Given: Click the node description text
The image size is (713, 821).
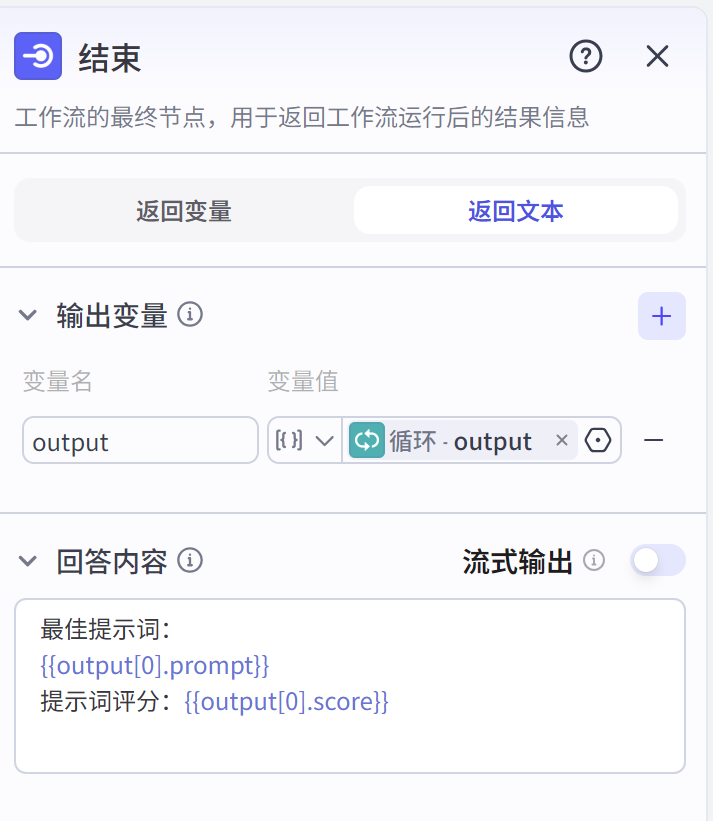Looking at the screenshot, I should tap(302, 117).
